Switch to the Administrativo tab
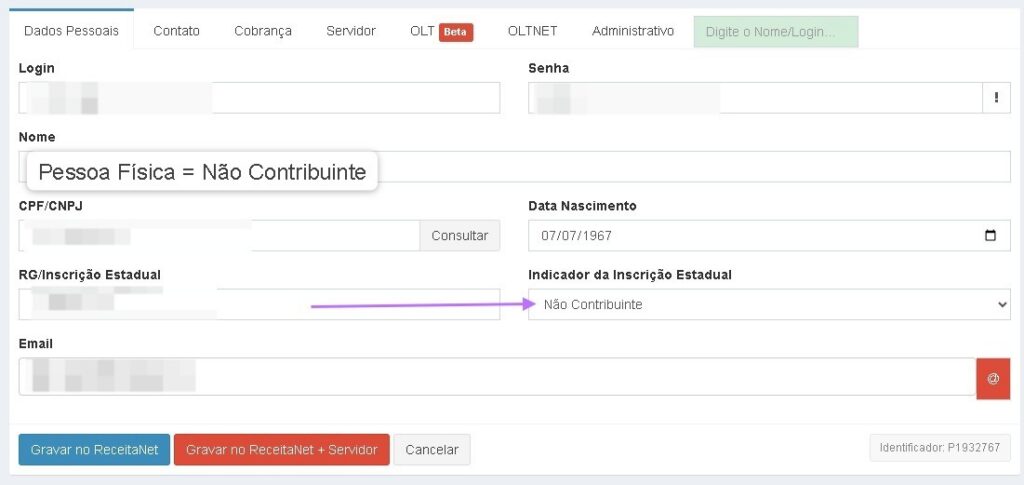Screen dimensions: 1024x485 pyautogui.click(x=633, y=31)
